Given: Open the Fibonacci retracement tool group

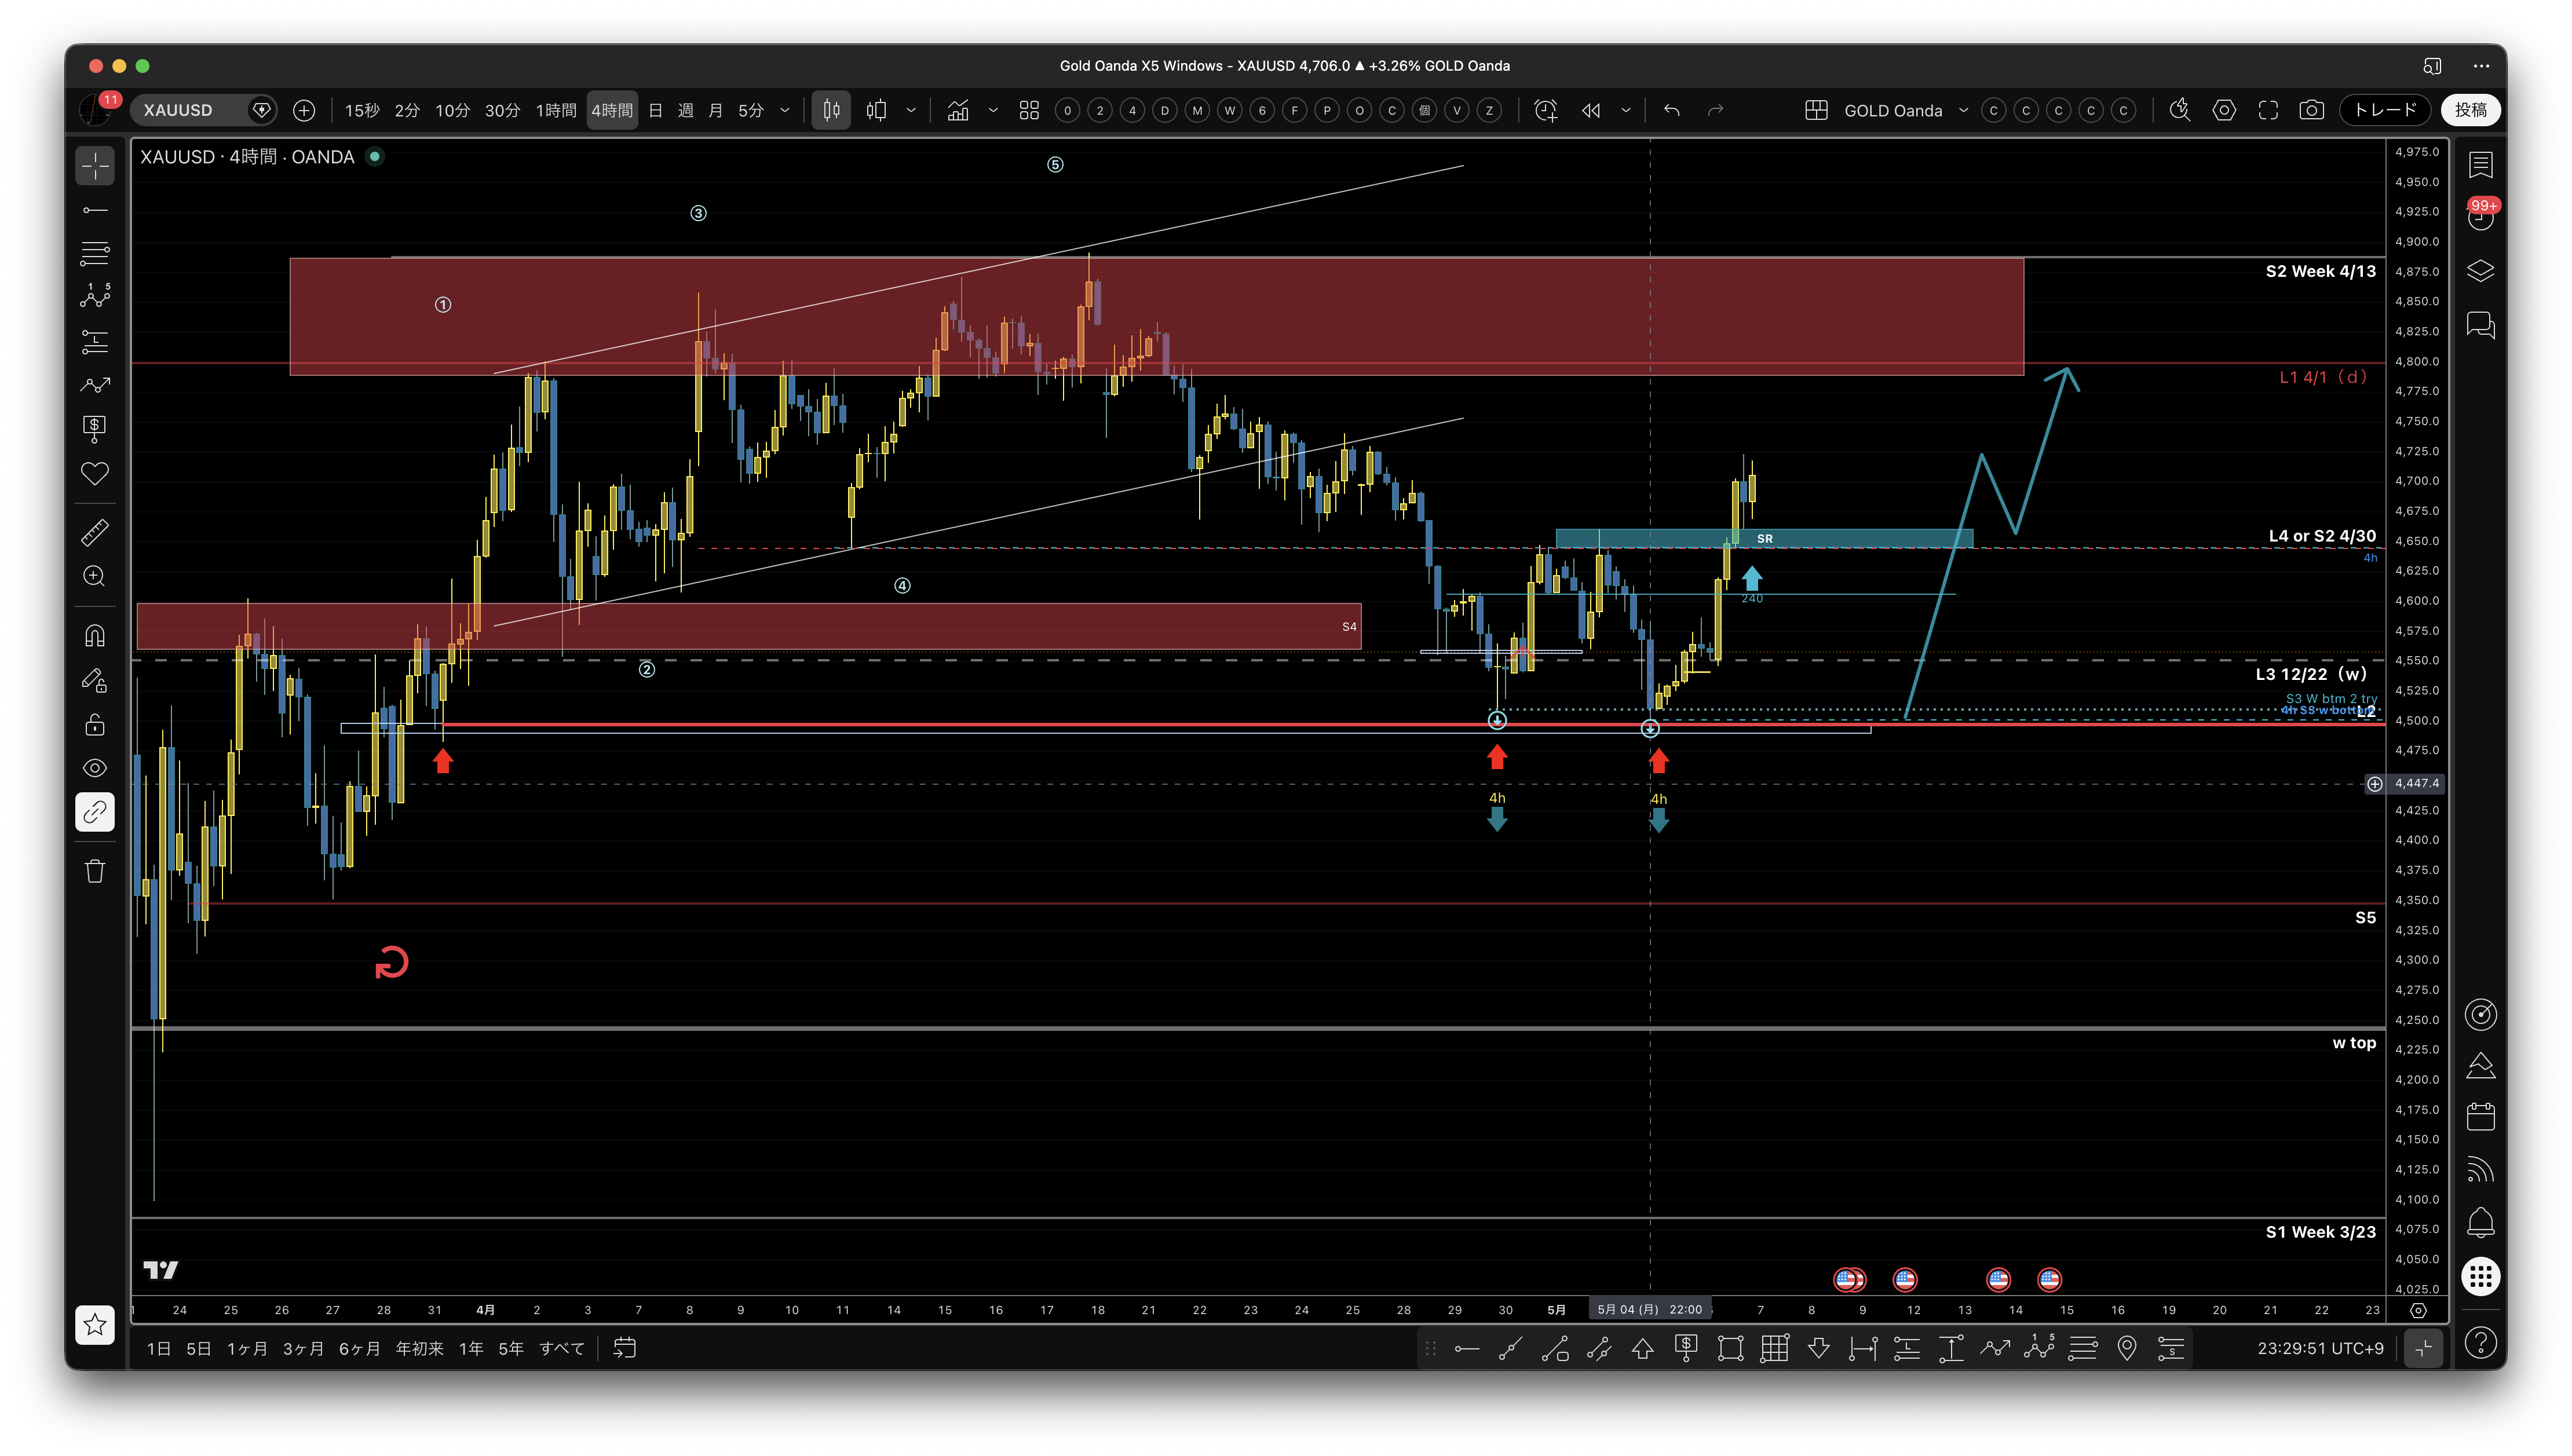Looking at the screenshot, I should (x=95, y=254).
